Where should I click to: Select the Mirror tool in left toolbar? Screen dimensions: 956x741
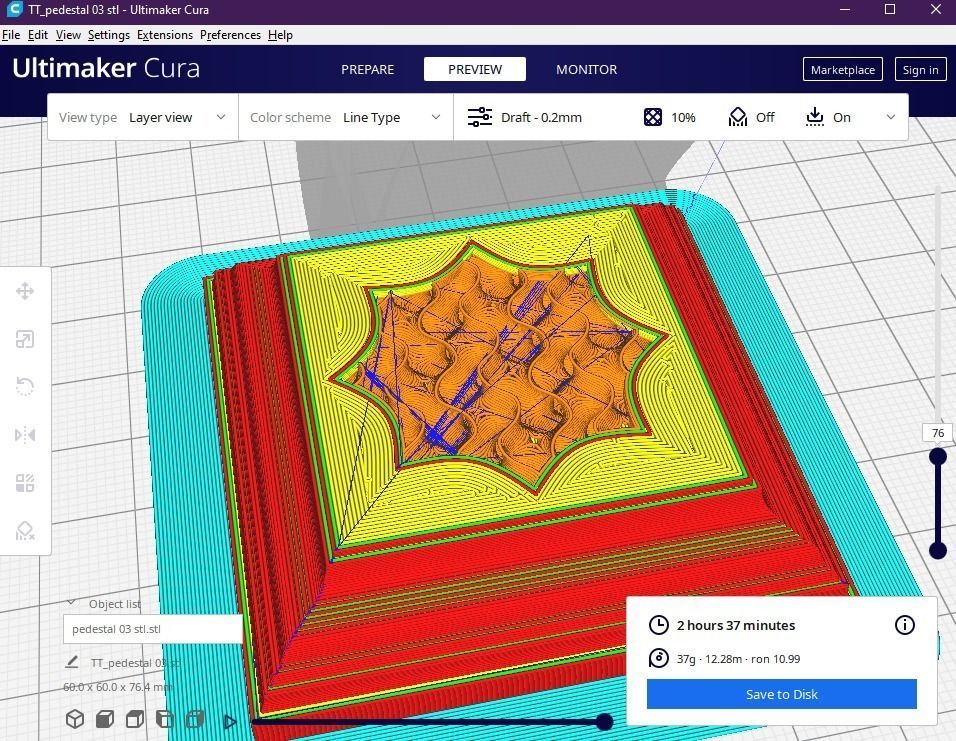(x=25, y=435)
